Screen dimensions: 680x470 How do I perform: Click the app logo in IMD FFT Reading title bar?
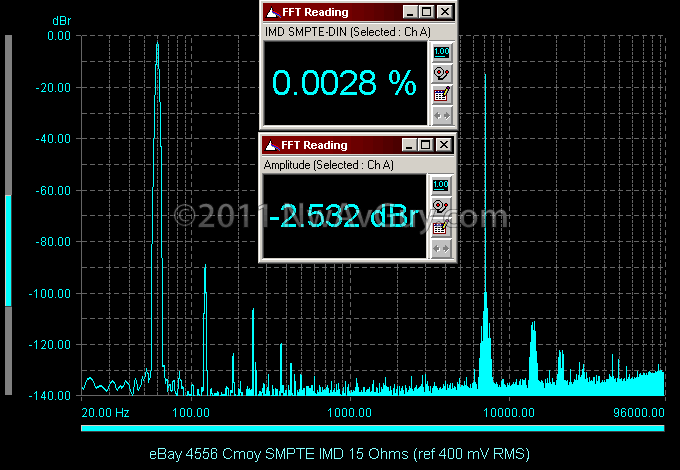[x=273, y=12]
